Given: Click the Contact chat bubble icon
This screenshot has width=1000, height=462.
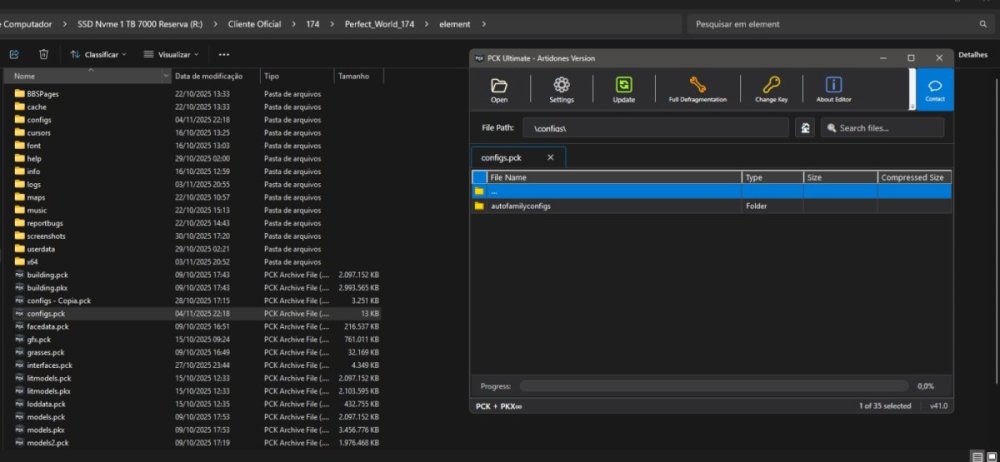Looking at the screenshot, I should pyautogui.click(x=935, y=89).
